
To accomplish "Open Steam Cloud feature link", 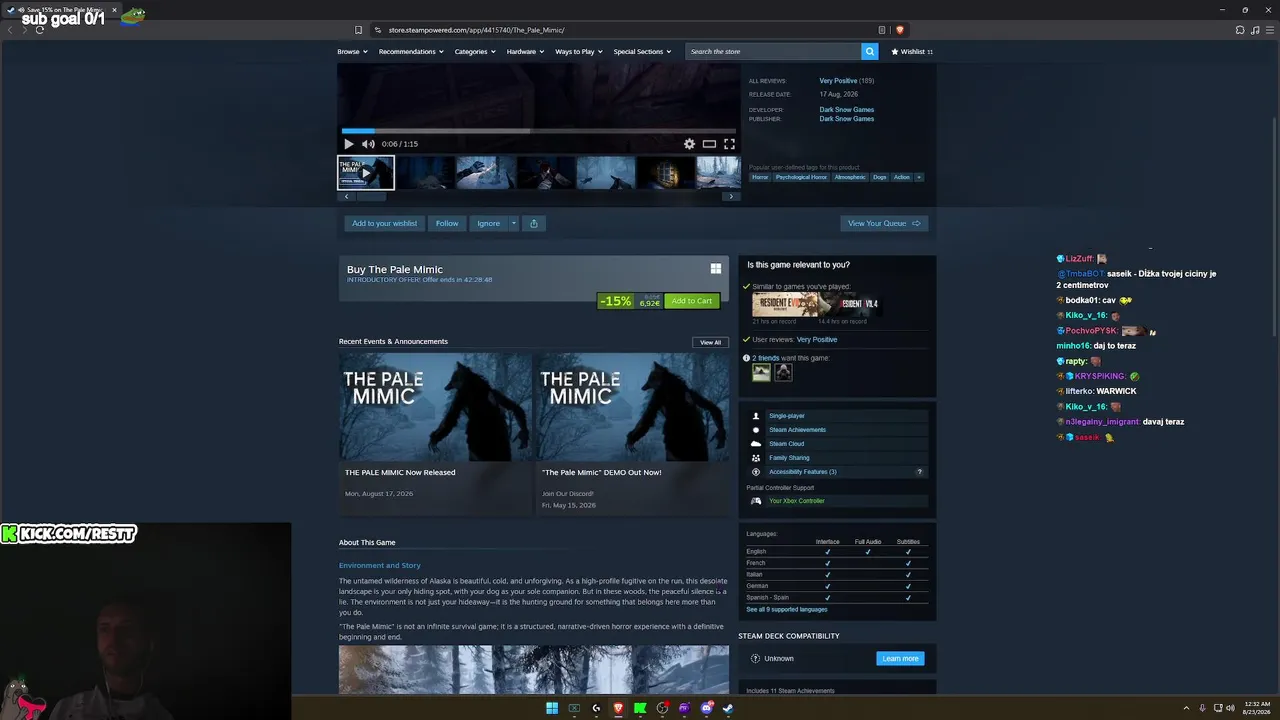I will click(x=786, y=444).
